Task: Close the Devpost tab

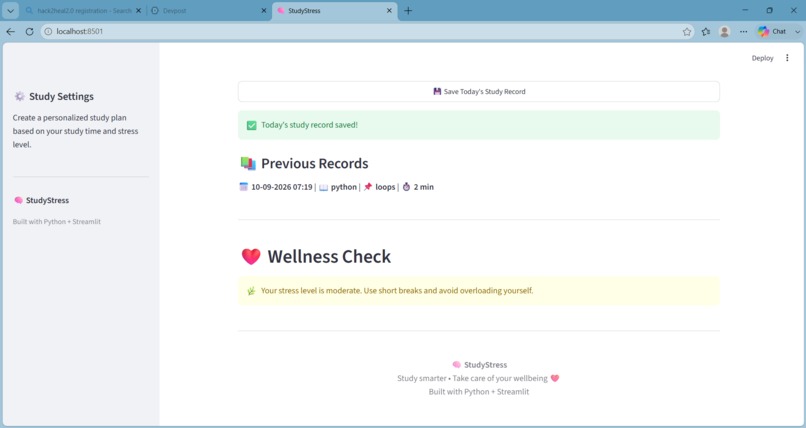Action: 264,10
